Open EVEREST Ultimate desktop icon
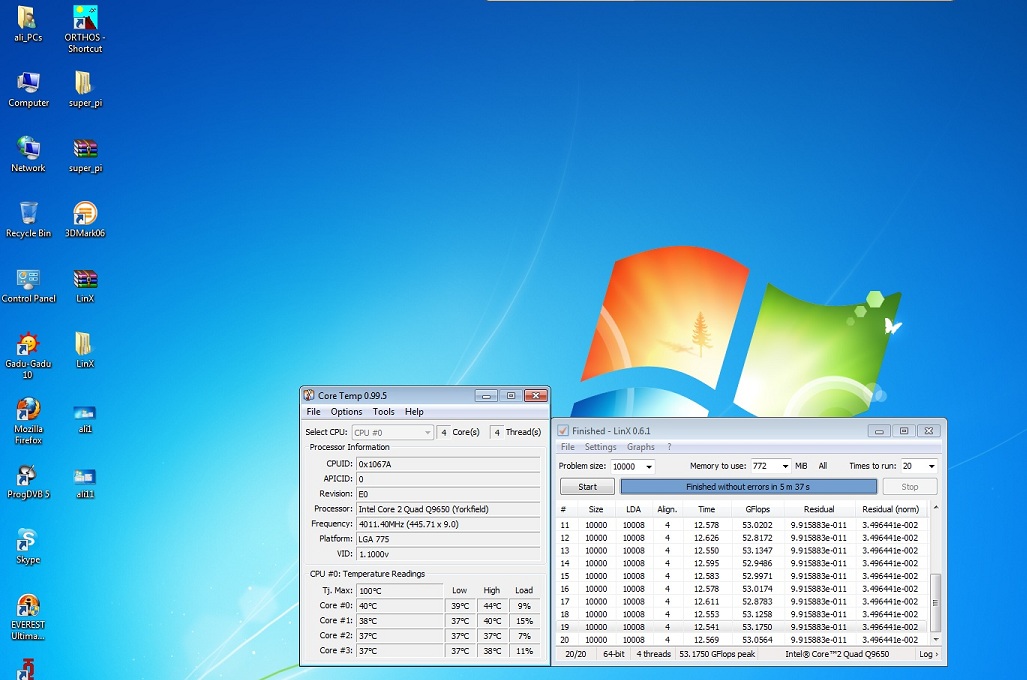The image size is (1027, 680). (x=28, y=617)
